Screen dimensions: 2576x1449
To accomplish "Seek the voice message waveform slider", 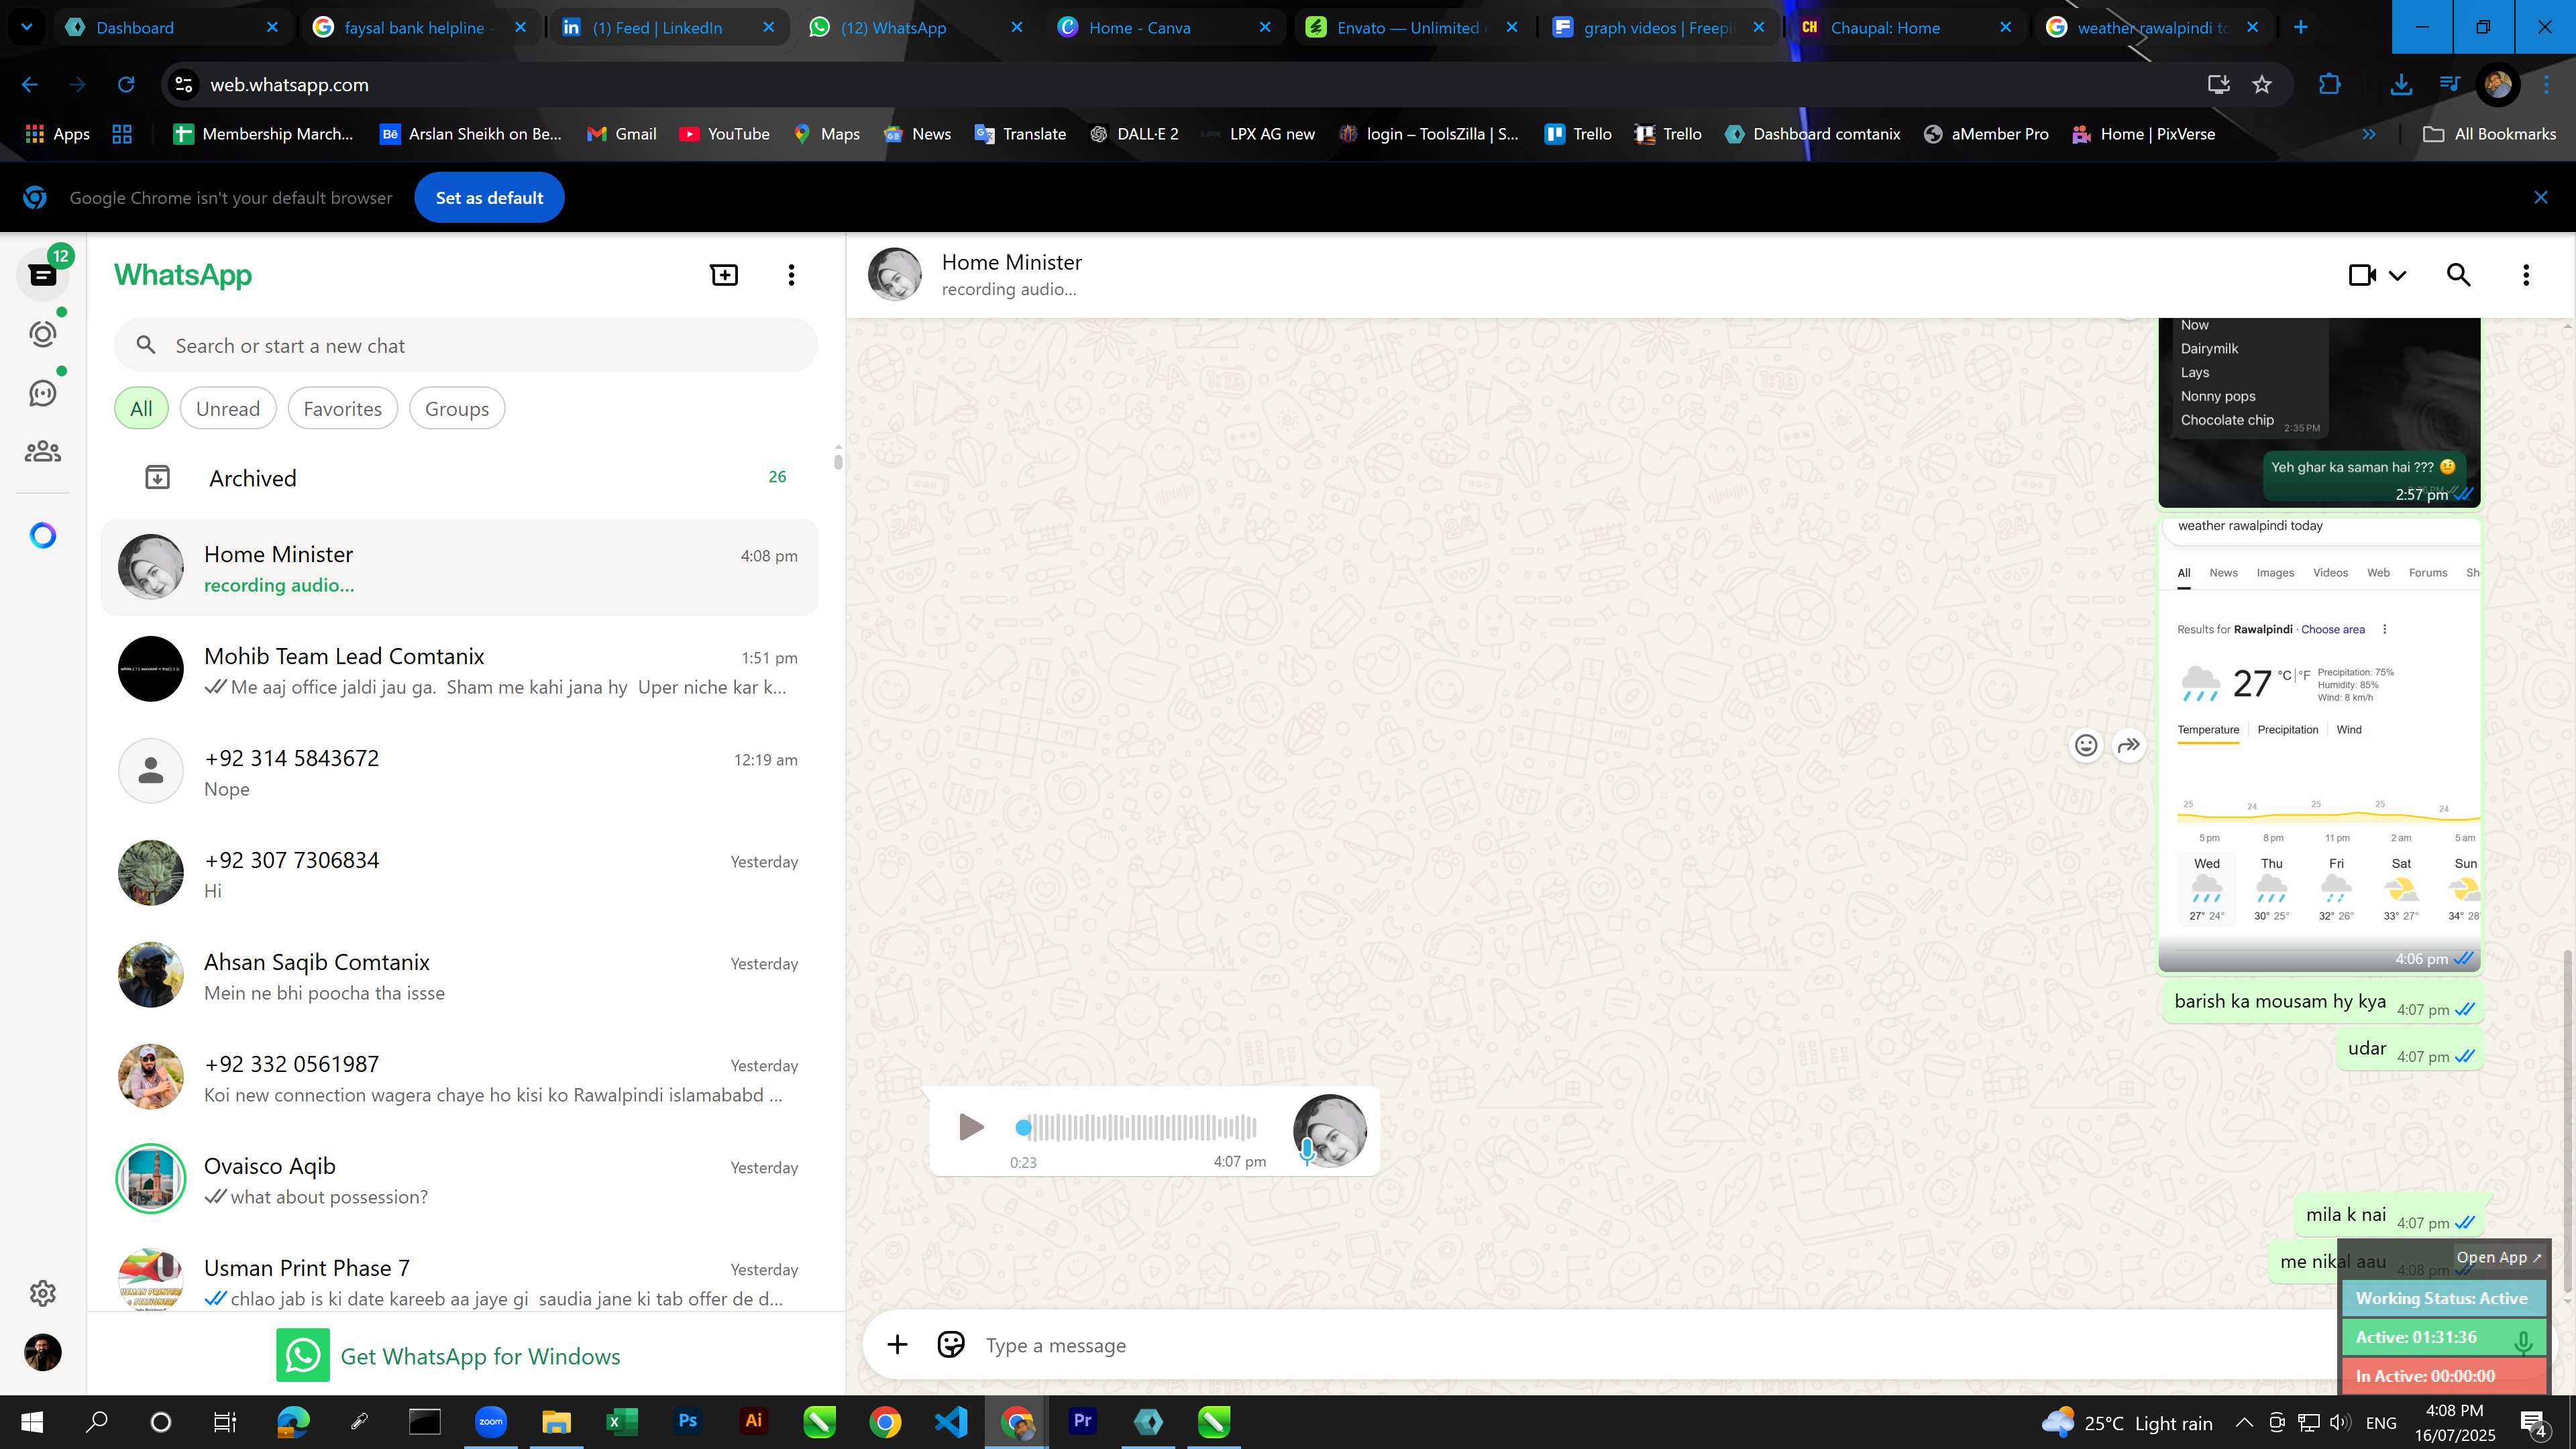I will [1136, 1127].
